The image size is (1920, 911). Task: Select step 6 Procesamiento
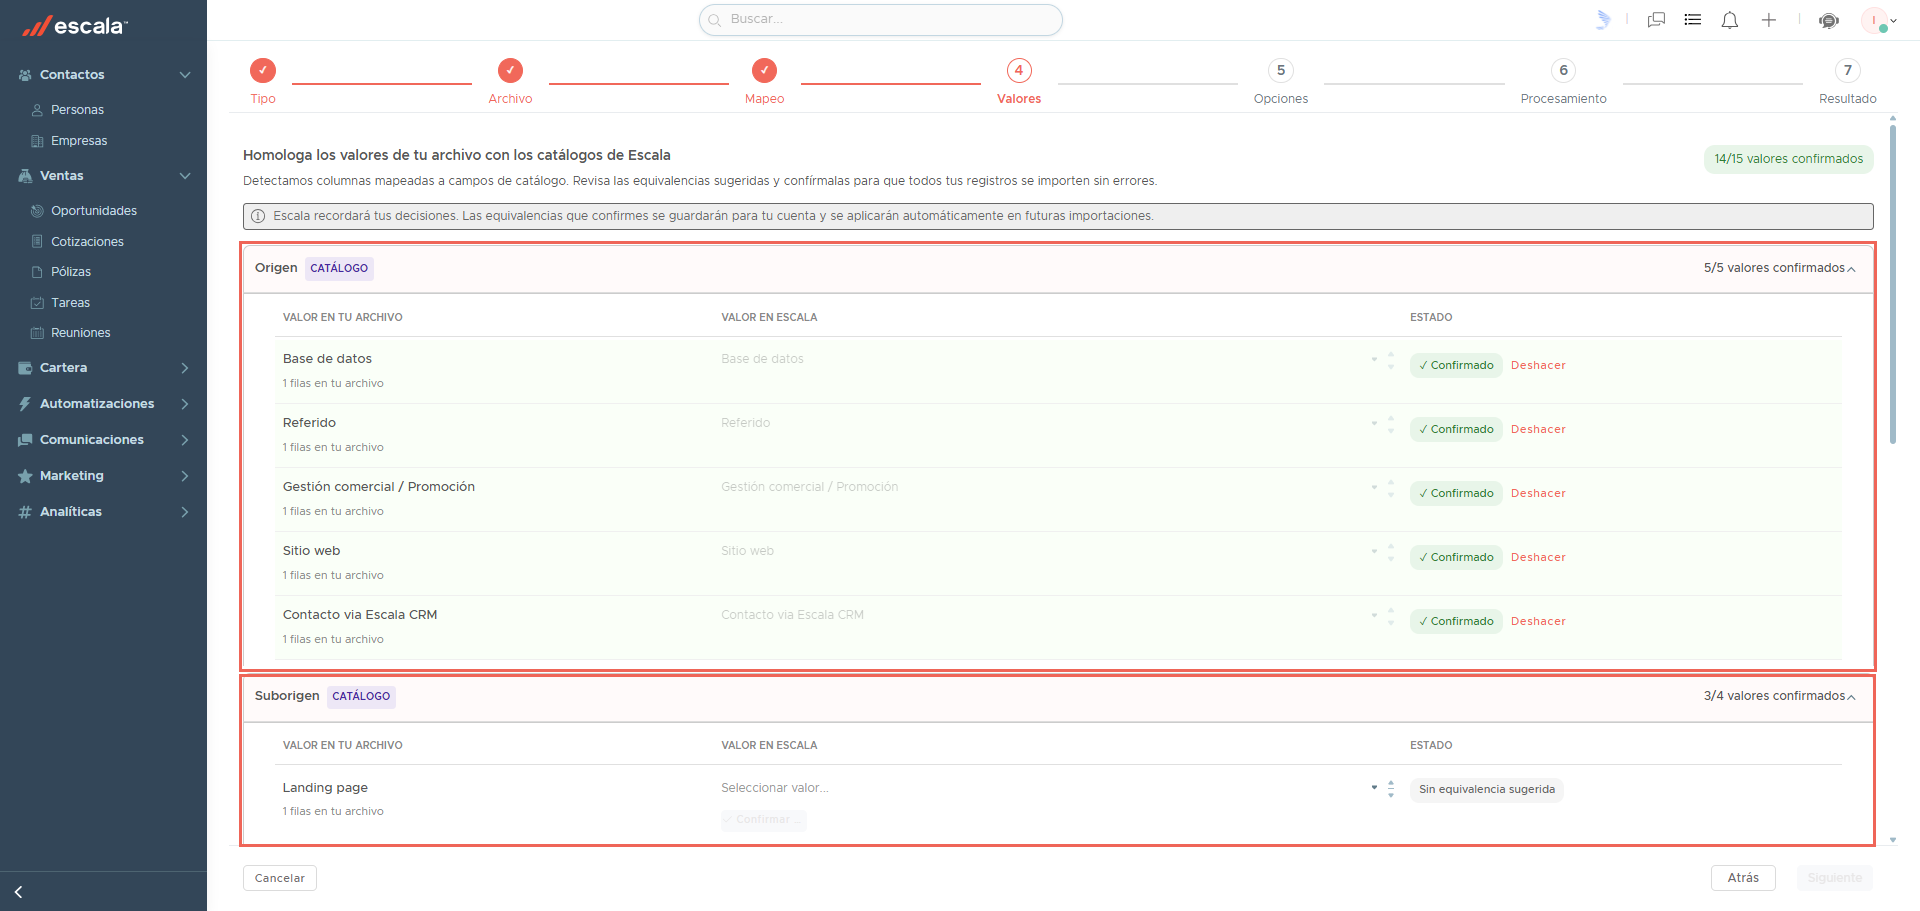coord(1564,81)
